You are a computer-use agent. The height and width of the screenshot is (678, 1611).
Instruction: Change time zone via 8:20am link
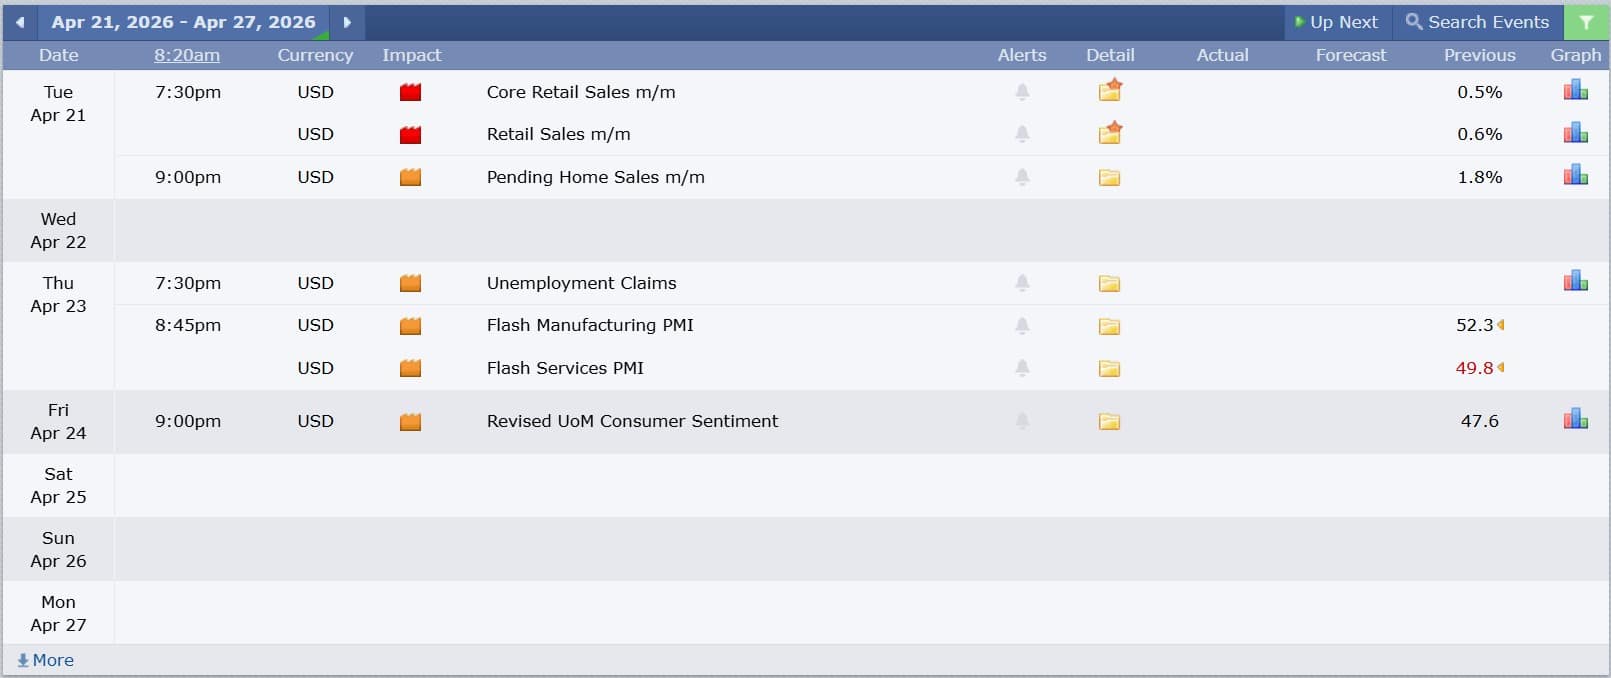187,55
